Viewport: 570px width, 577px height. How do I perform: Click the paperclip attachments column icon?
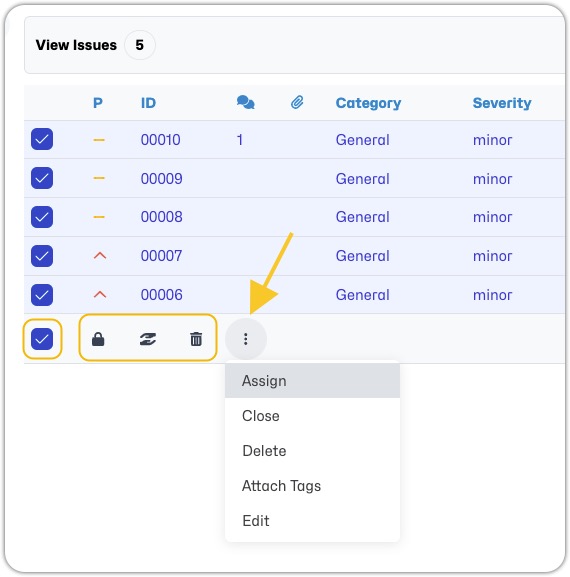point(297,102)
